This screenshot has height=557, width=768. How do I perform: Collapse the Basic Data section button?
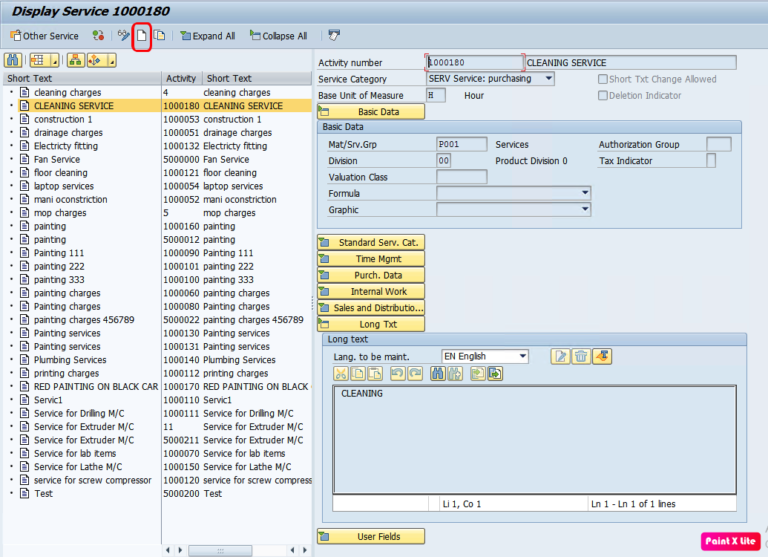pos(371,112)
